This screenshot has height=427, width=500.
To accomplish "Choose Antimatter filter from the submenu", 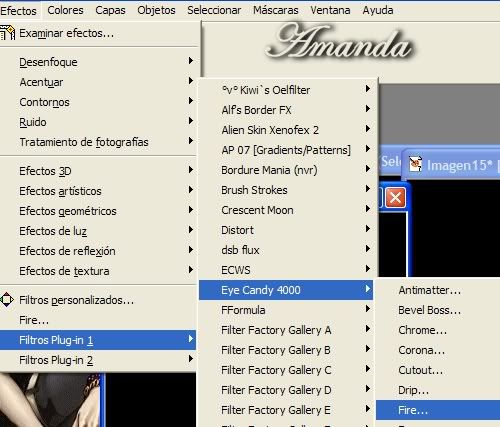I will [x=429, y=290].
